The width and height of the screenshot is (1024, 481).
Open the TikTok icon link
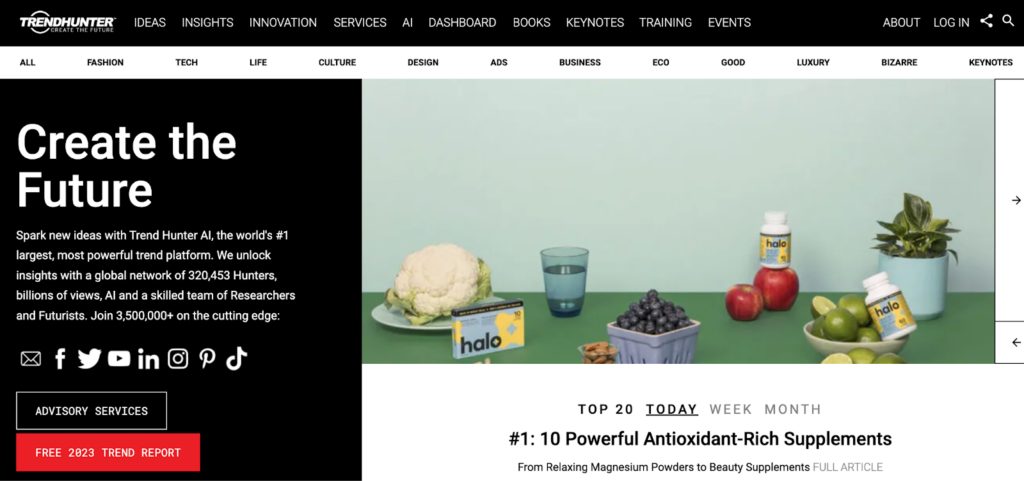point(236,358)
